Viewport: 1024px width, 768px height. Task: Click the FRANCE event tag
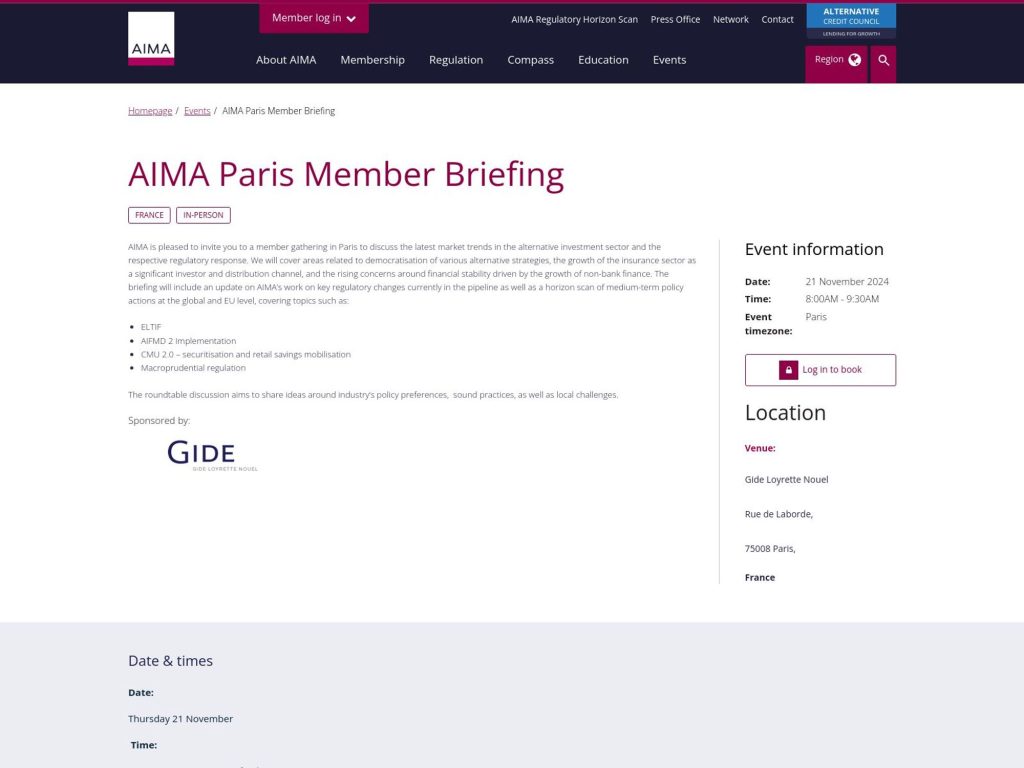[x=148, y=214]
